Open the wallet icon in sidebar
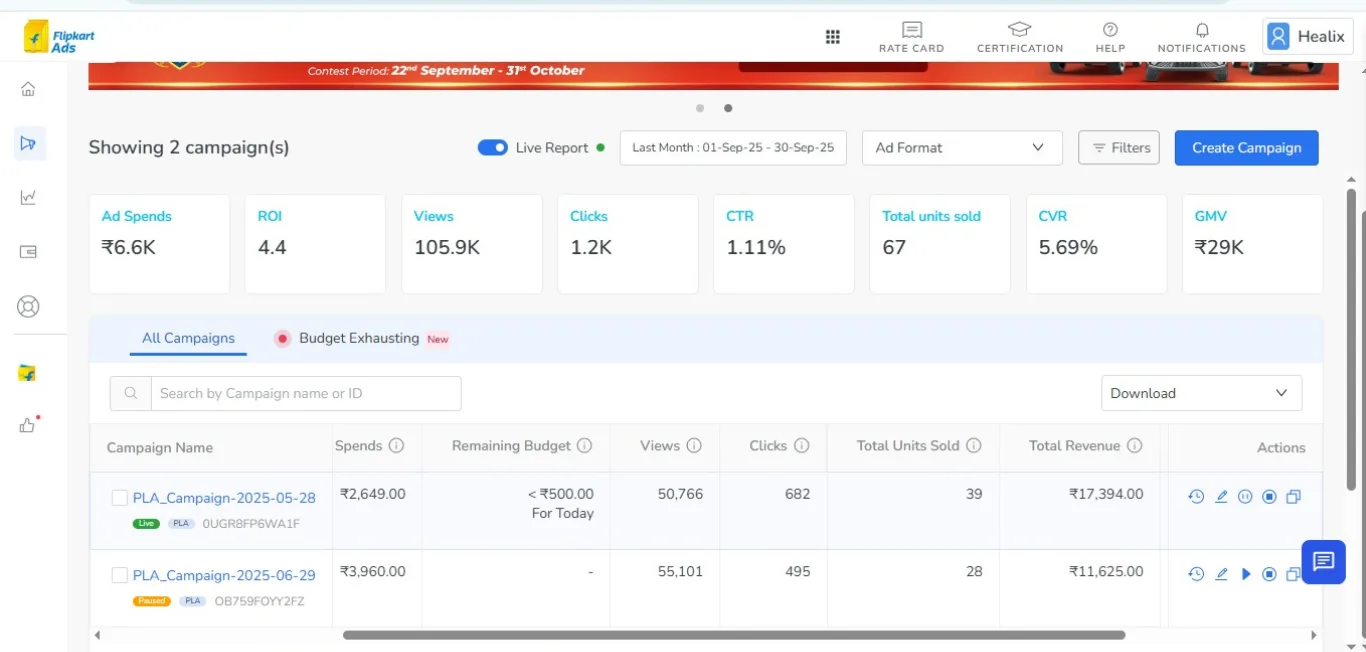The width and height of the screenshot is (1366, 652). pos(28,252)
